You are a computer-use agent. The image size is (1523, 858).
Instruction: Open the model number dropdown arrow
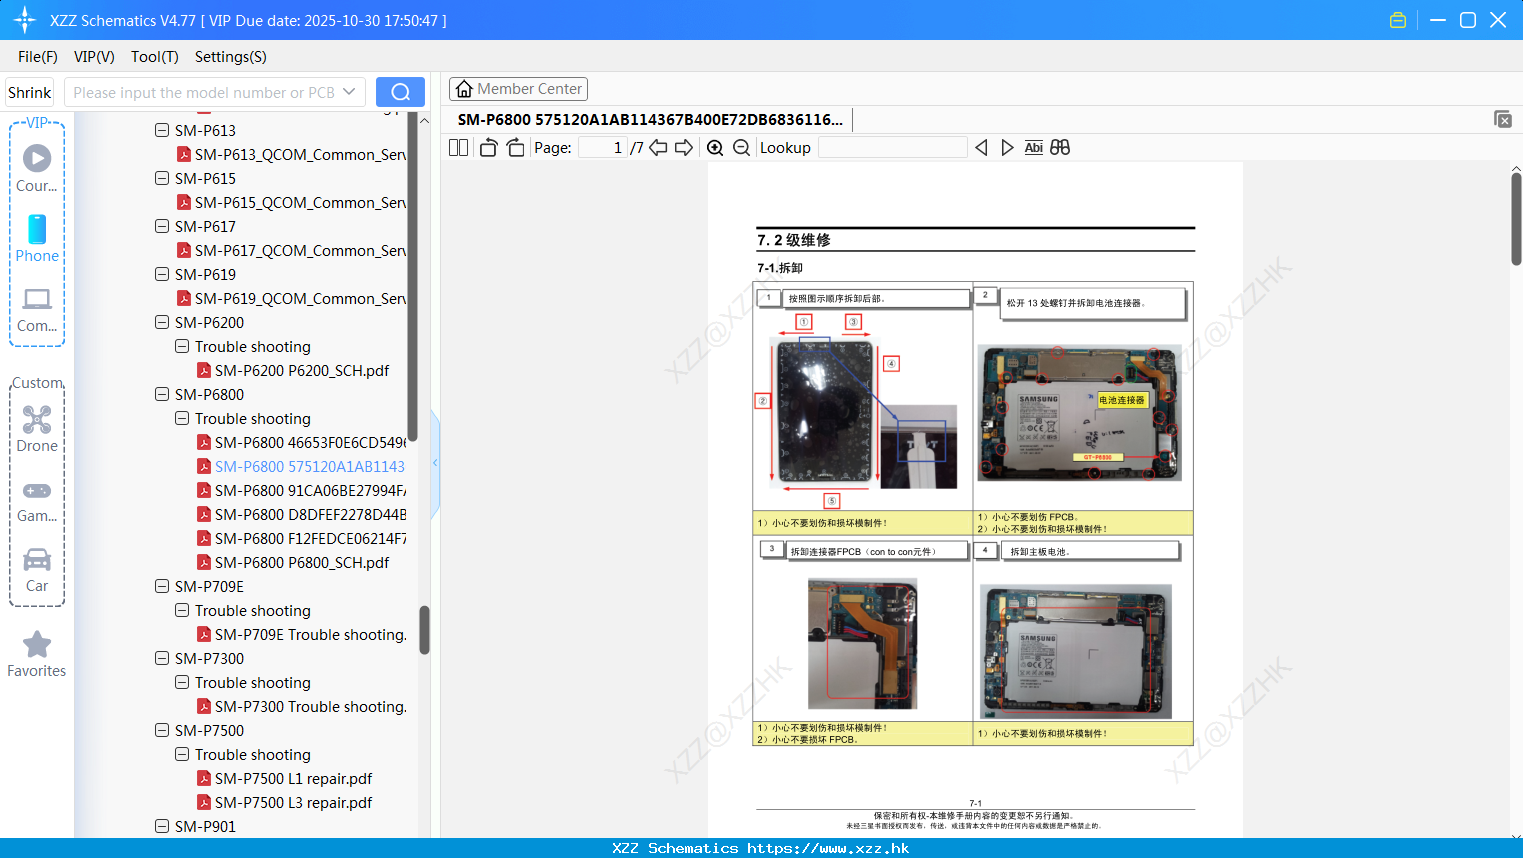[349, 92]
